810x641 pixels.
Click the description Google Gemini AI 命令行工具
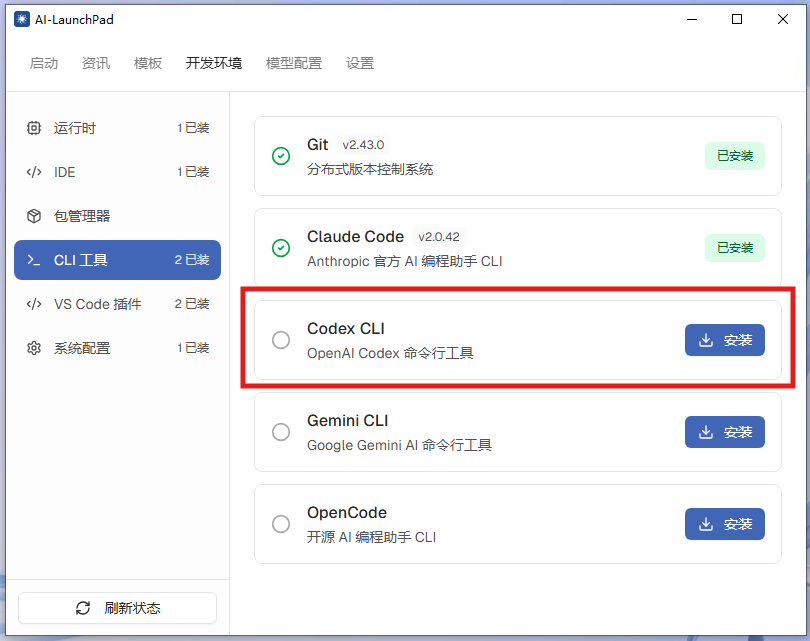pyautogui.click(x=399, y=445)
